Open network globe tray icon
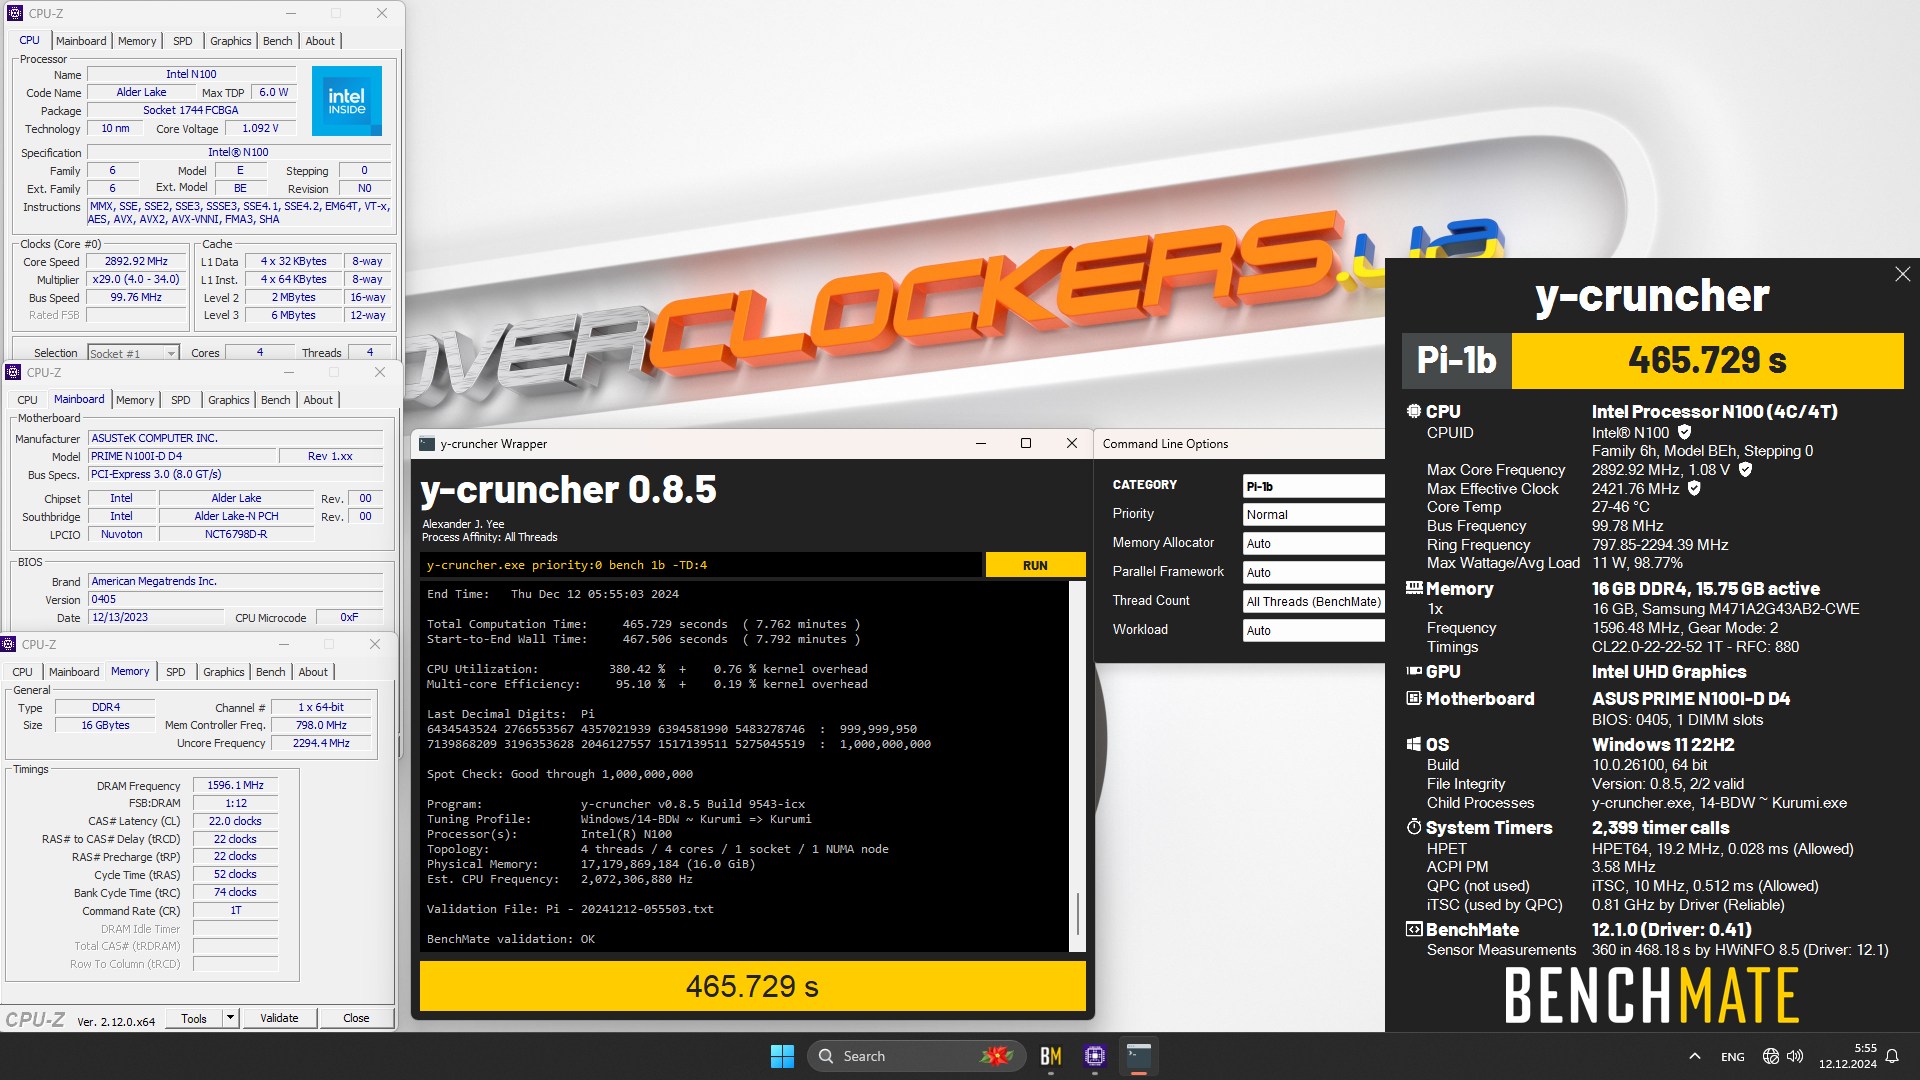 [1770, 1056]
